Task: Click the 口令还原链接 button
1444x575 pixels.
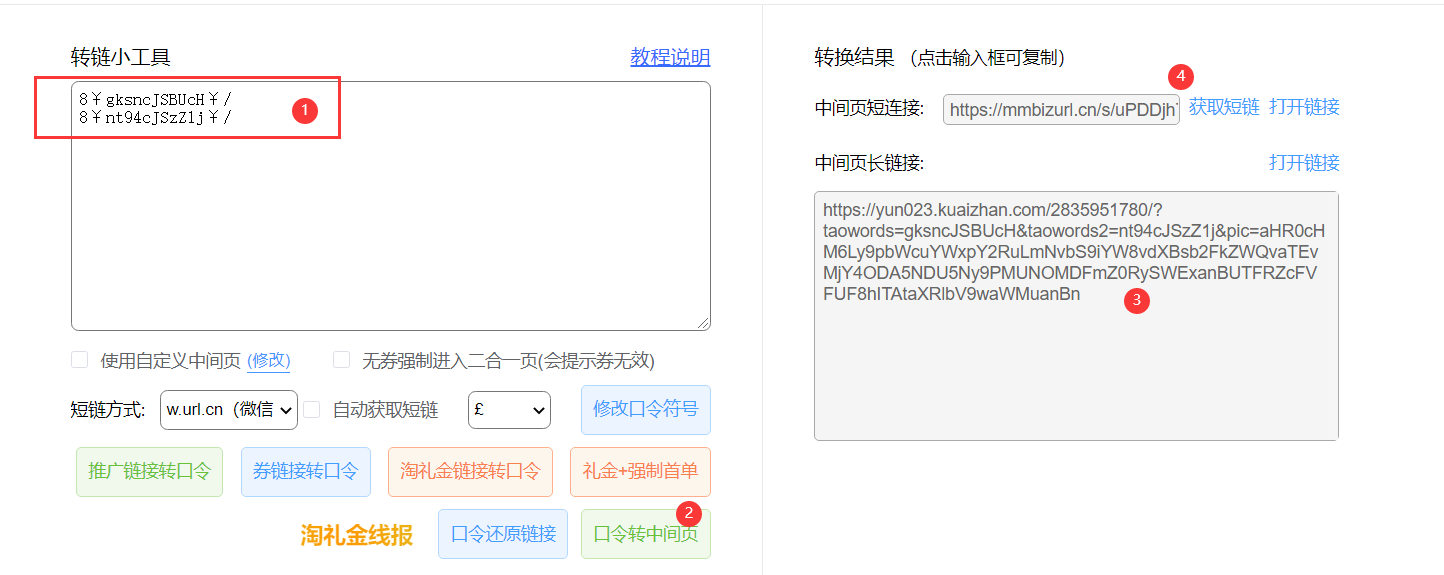Action: [503, 534]
